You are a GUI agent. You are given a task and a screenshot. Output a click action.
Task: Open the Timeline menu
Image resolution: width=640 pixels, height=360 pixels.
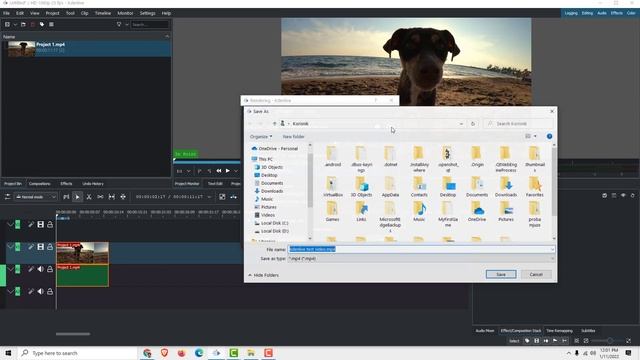click(x=103, y=13)
